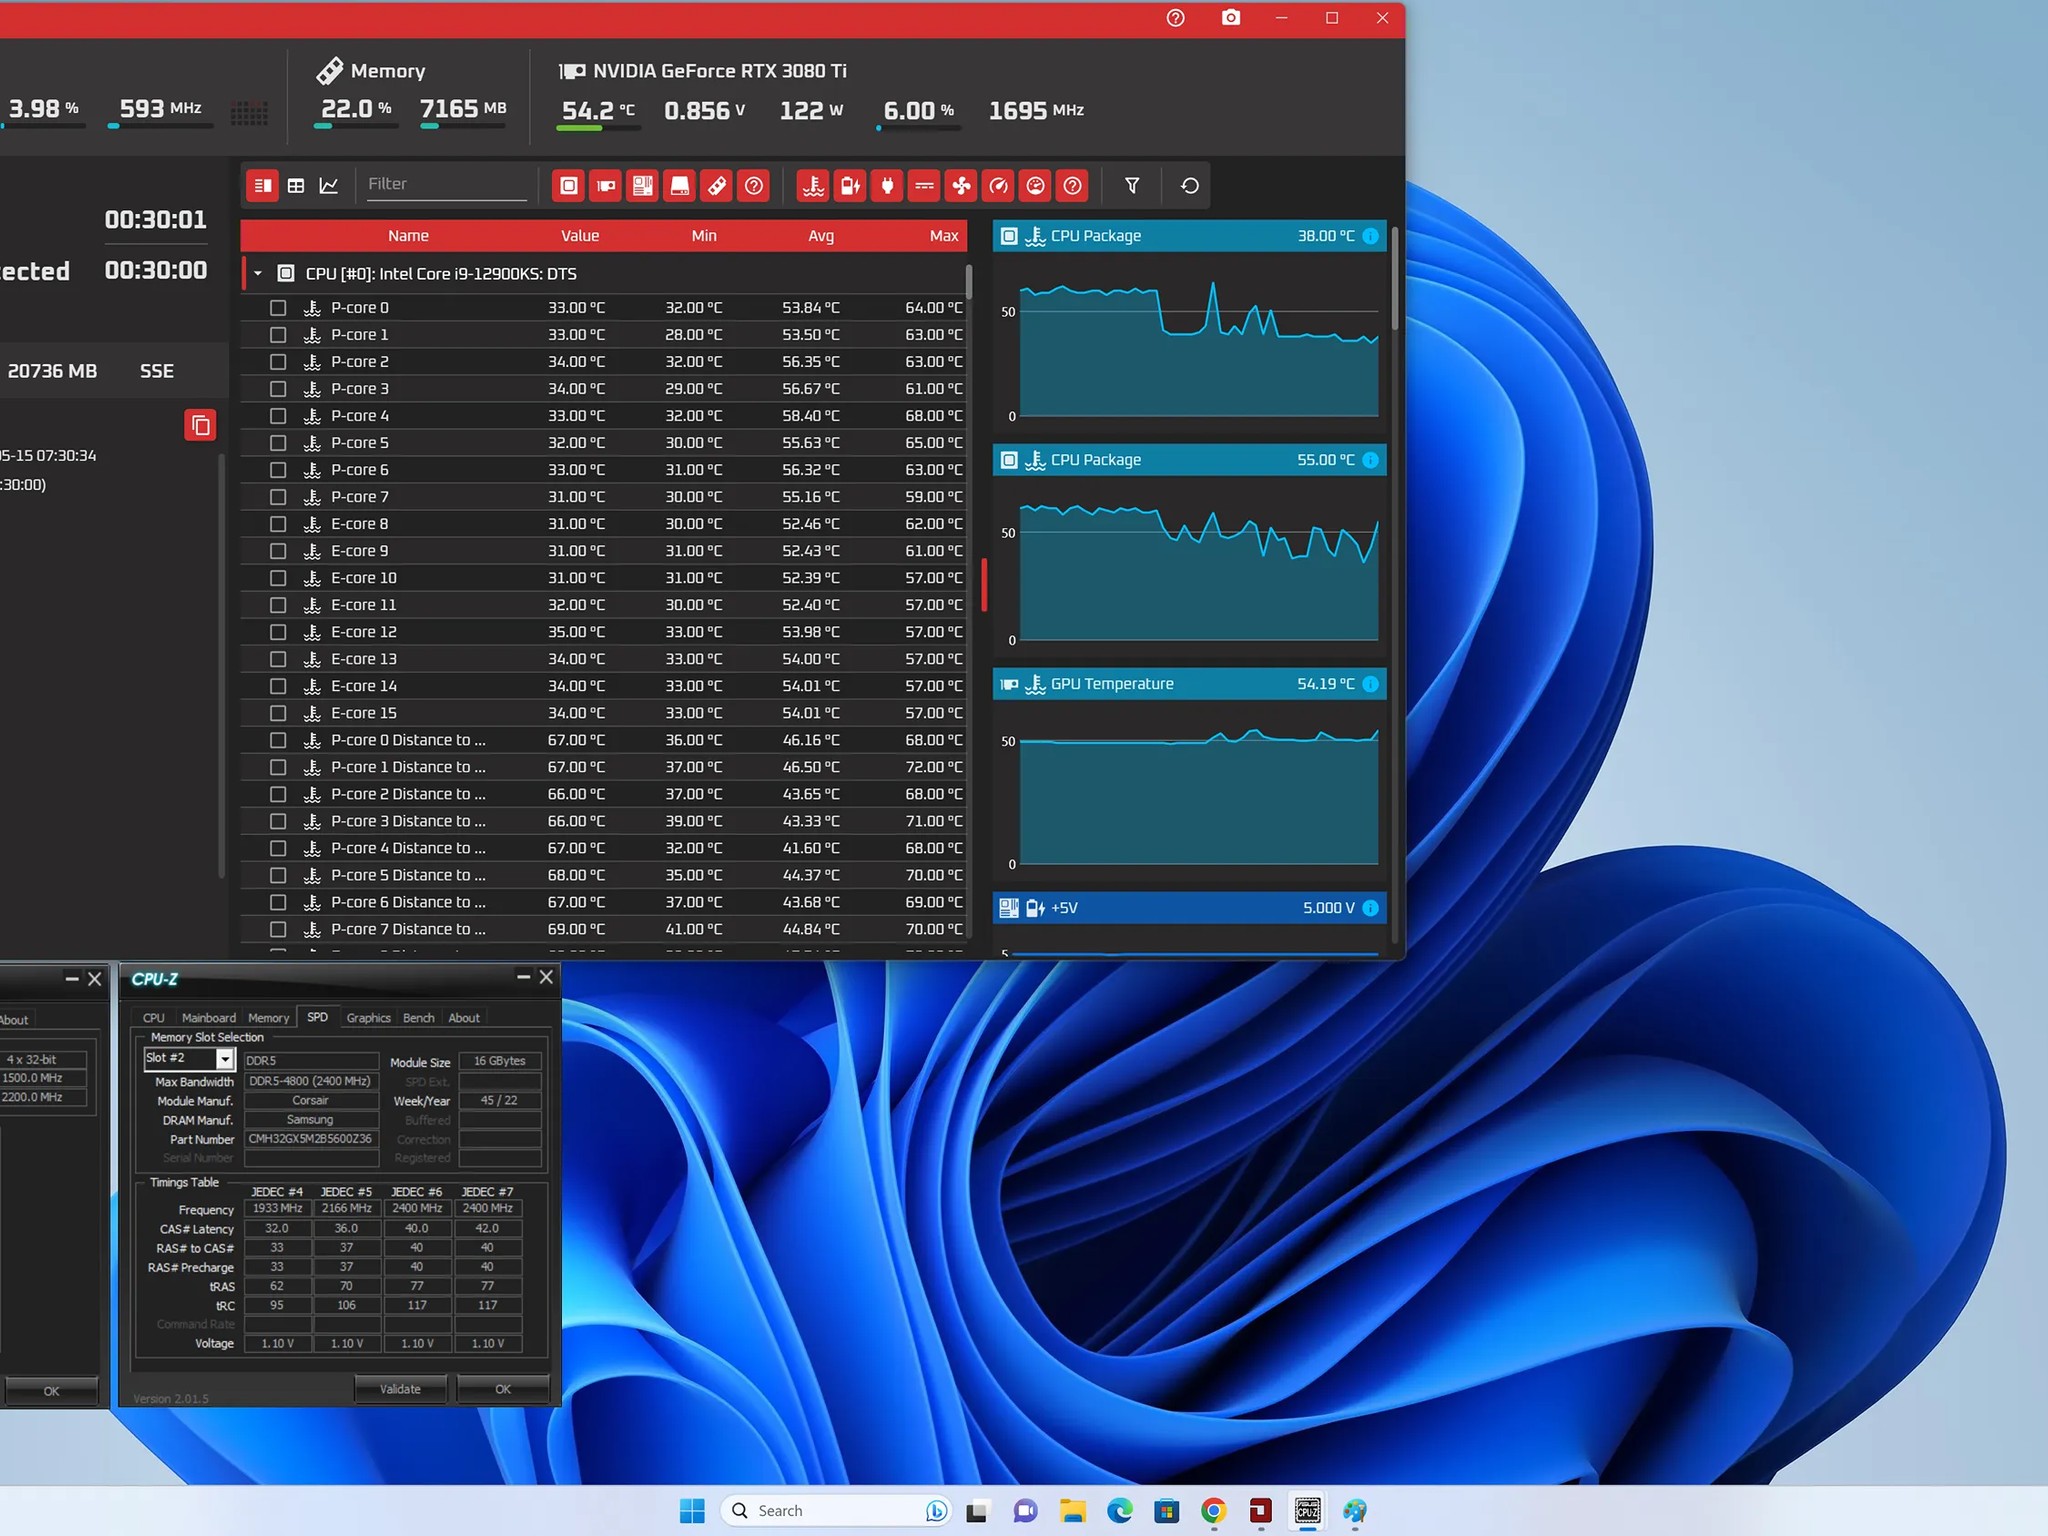Open help from the title bar question icon

(x=1176, y=18)
